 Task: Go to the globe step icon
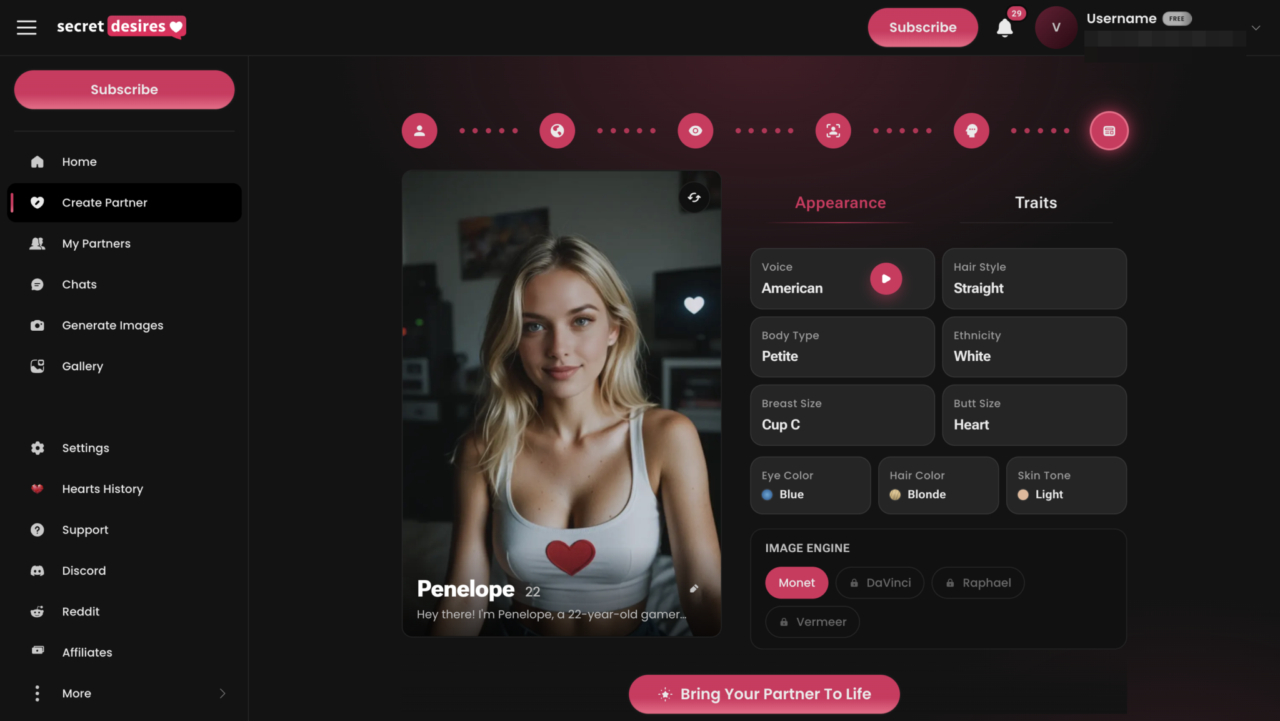coord(557,130)
